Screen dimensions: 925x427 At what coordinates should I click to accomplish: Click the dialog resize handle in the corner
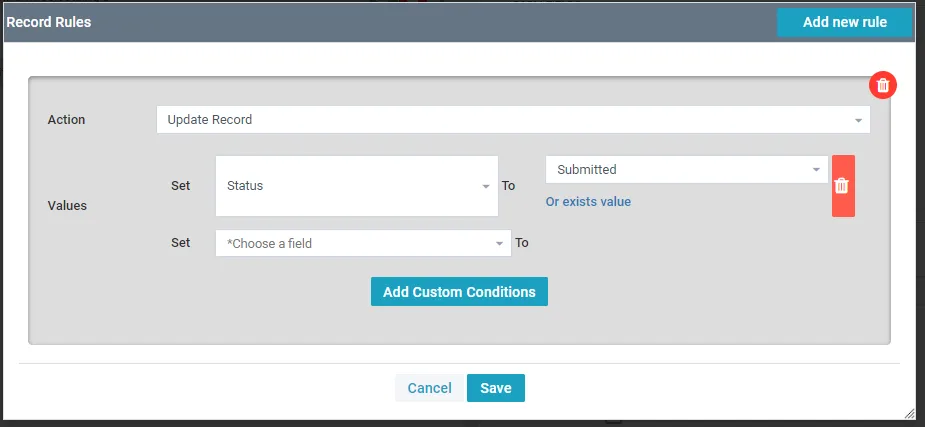[x=909, y=412]
